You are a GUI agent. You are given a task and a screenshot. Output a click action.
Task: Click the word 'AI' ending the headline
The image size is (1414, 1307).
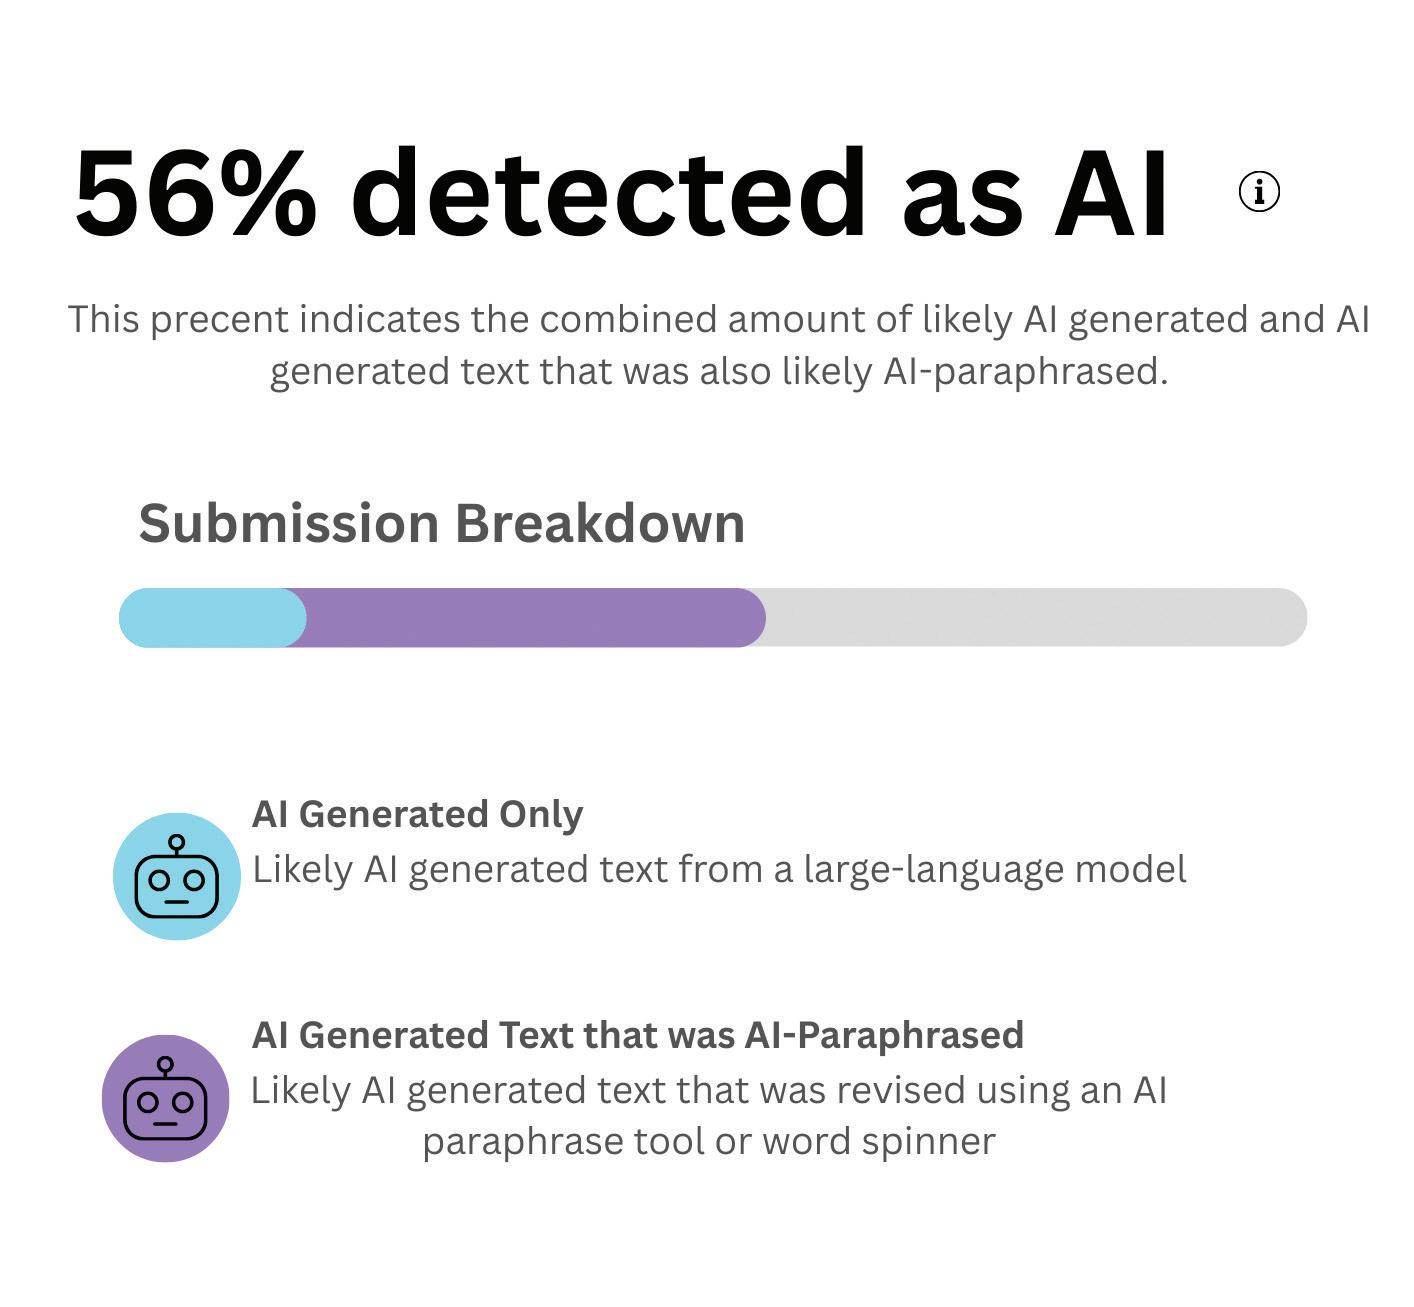pos(1111,192)
